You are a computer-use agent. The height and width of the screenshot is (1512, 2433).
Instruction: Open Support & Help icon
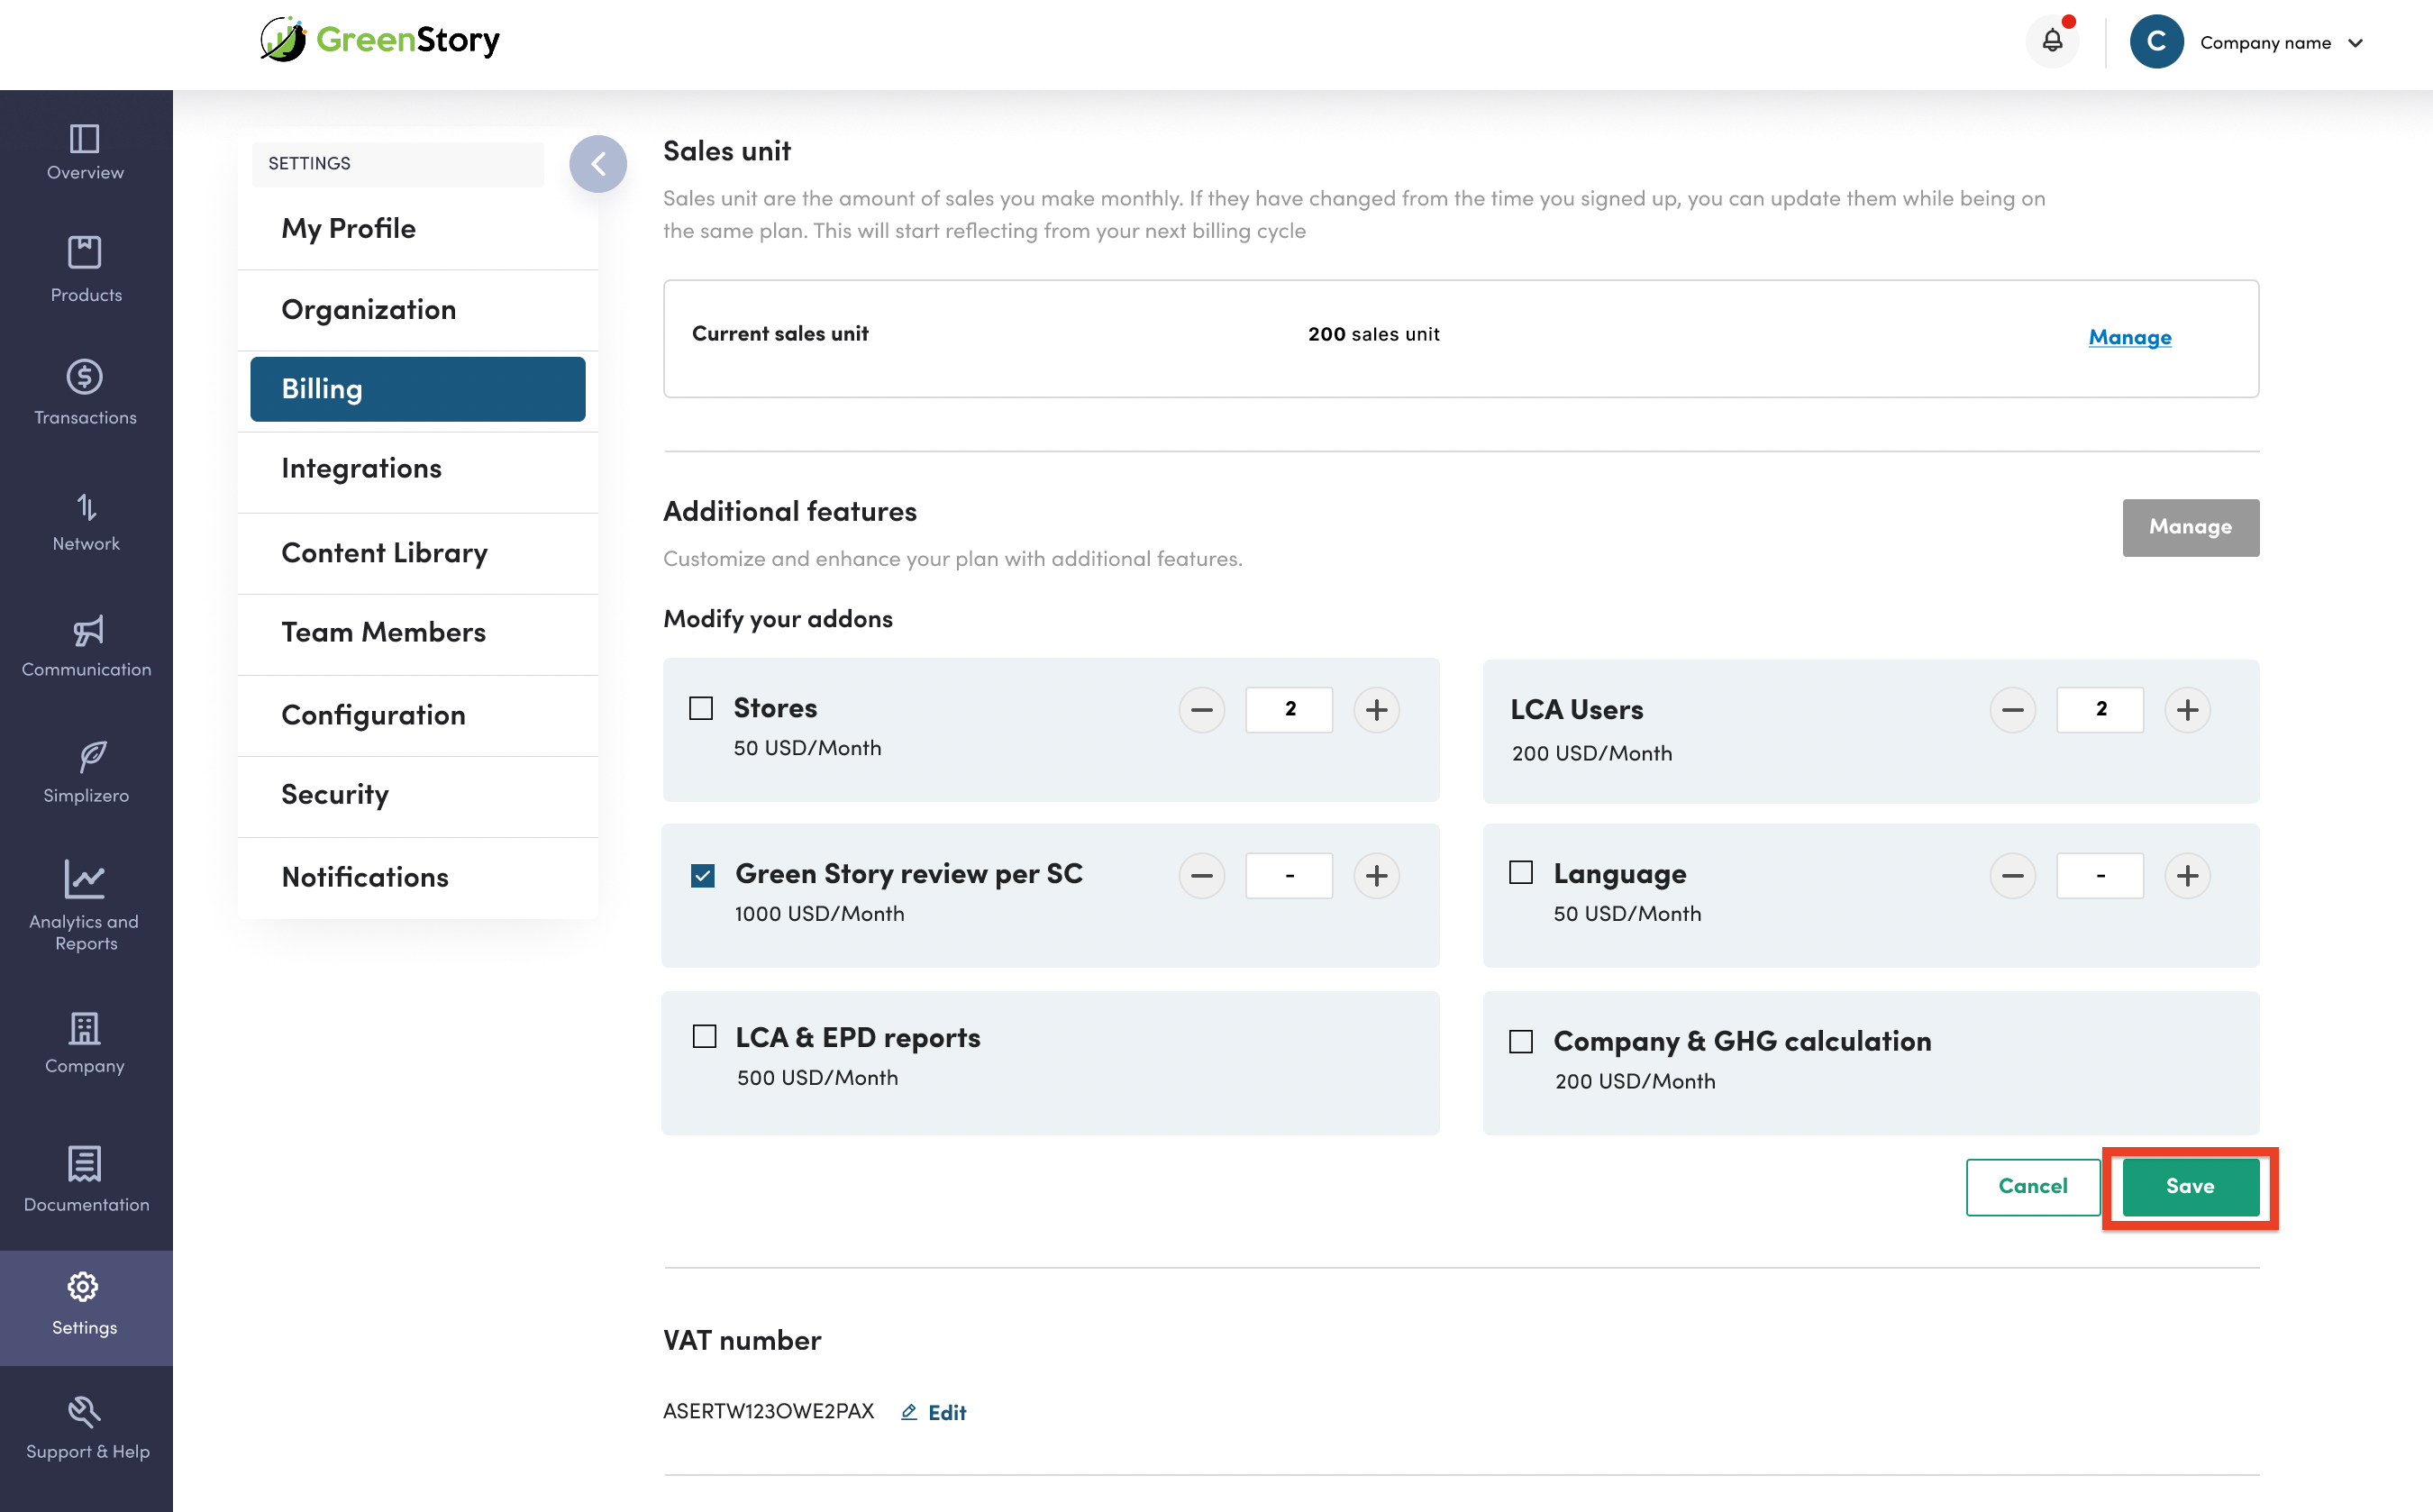85,1411
